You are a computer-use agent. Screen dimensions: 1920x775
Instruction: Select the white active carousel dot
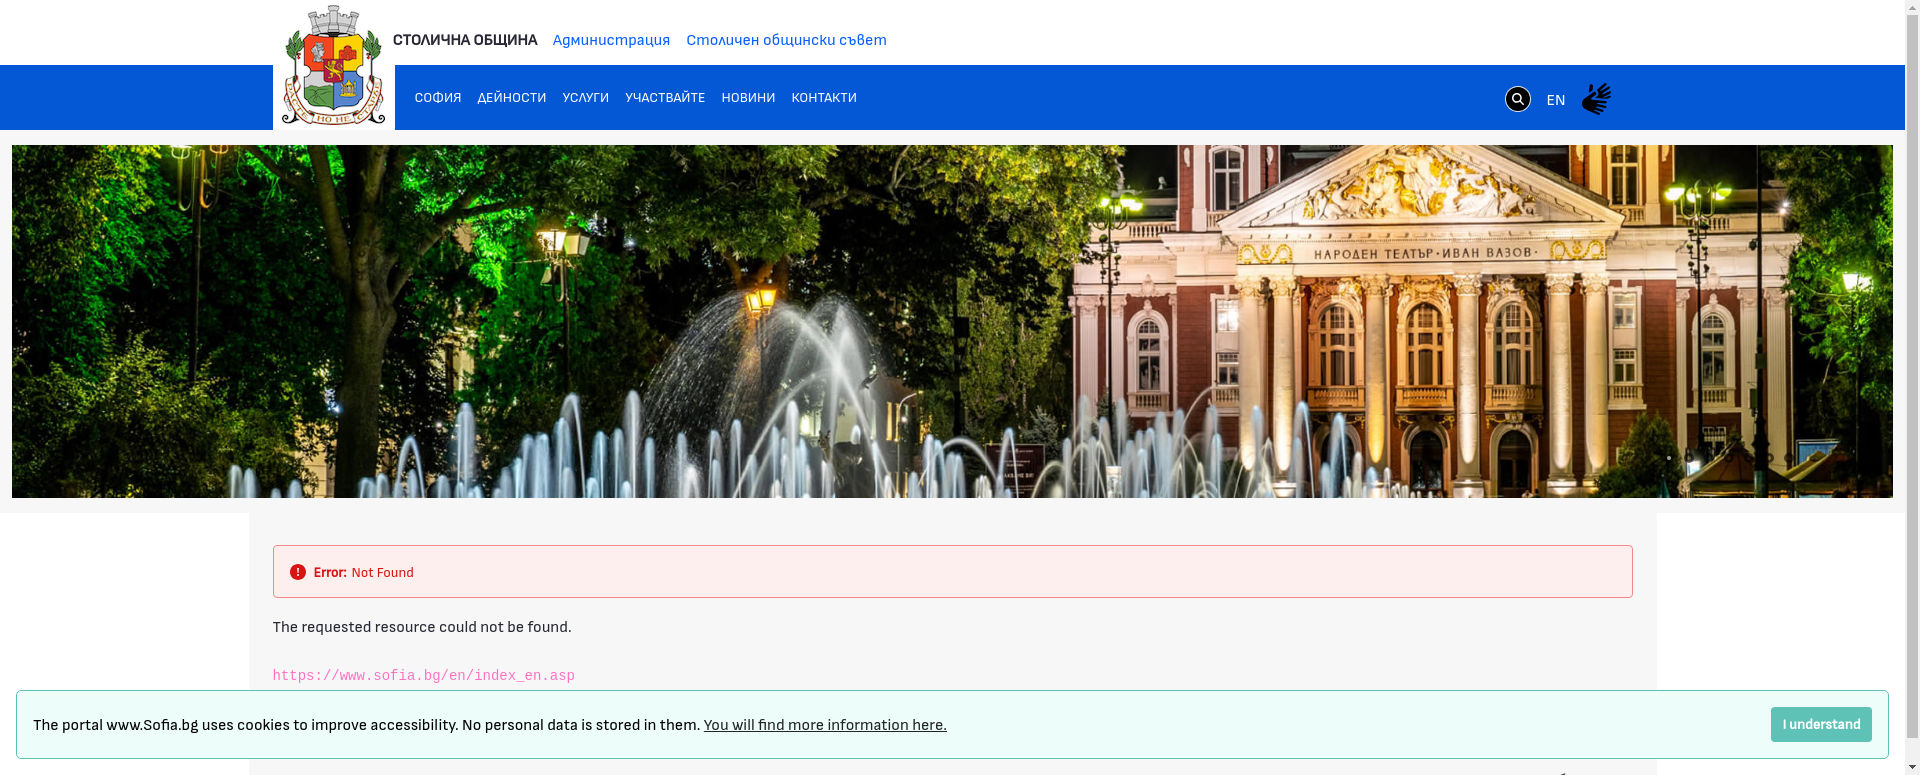(x=1668, y=458)
